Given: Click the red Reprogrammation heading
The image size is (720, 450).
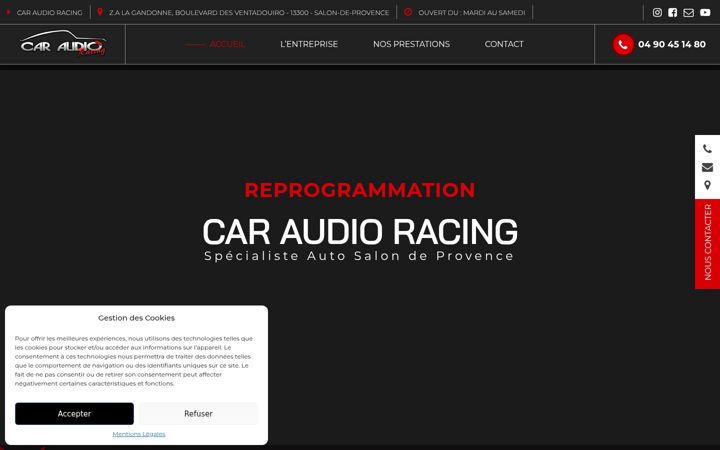Looking at the screenshot, I should 360,190.
